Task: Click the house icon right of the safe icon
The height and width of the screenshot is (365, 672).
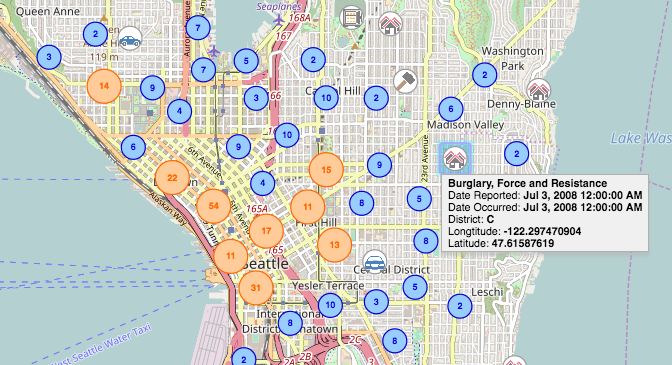Action: tap(390, 24)
